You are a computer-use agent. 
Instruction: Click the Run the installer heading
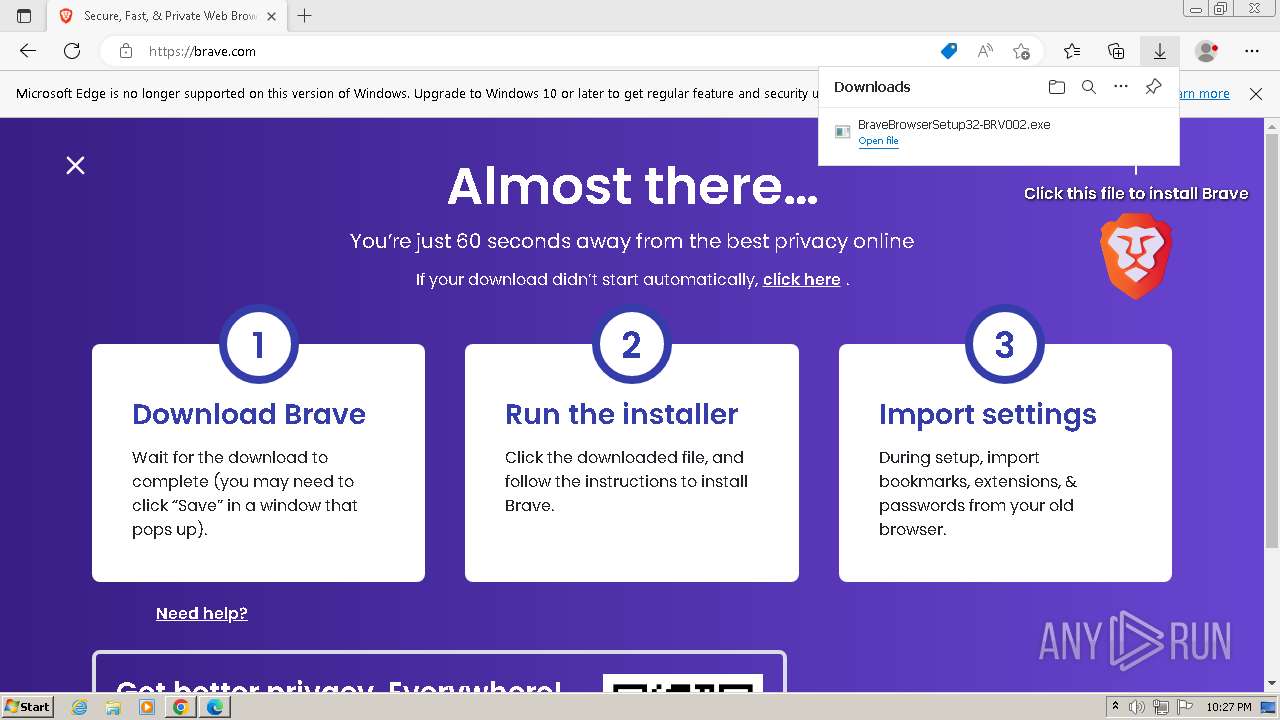(621, 414)
